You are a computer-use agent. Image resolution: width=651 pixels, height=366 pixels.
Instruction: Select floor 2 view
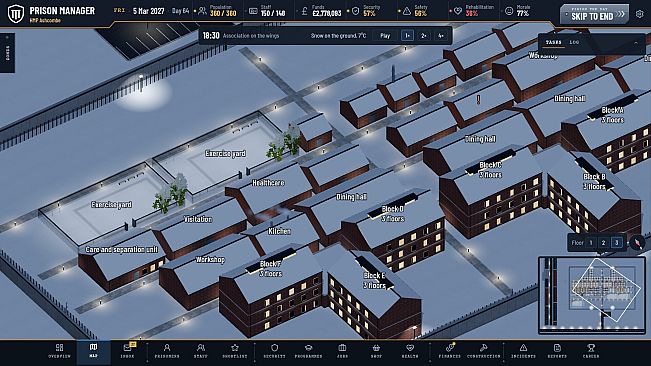pyautogui.click(x=604, y=243)
